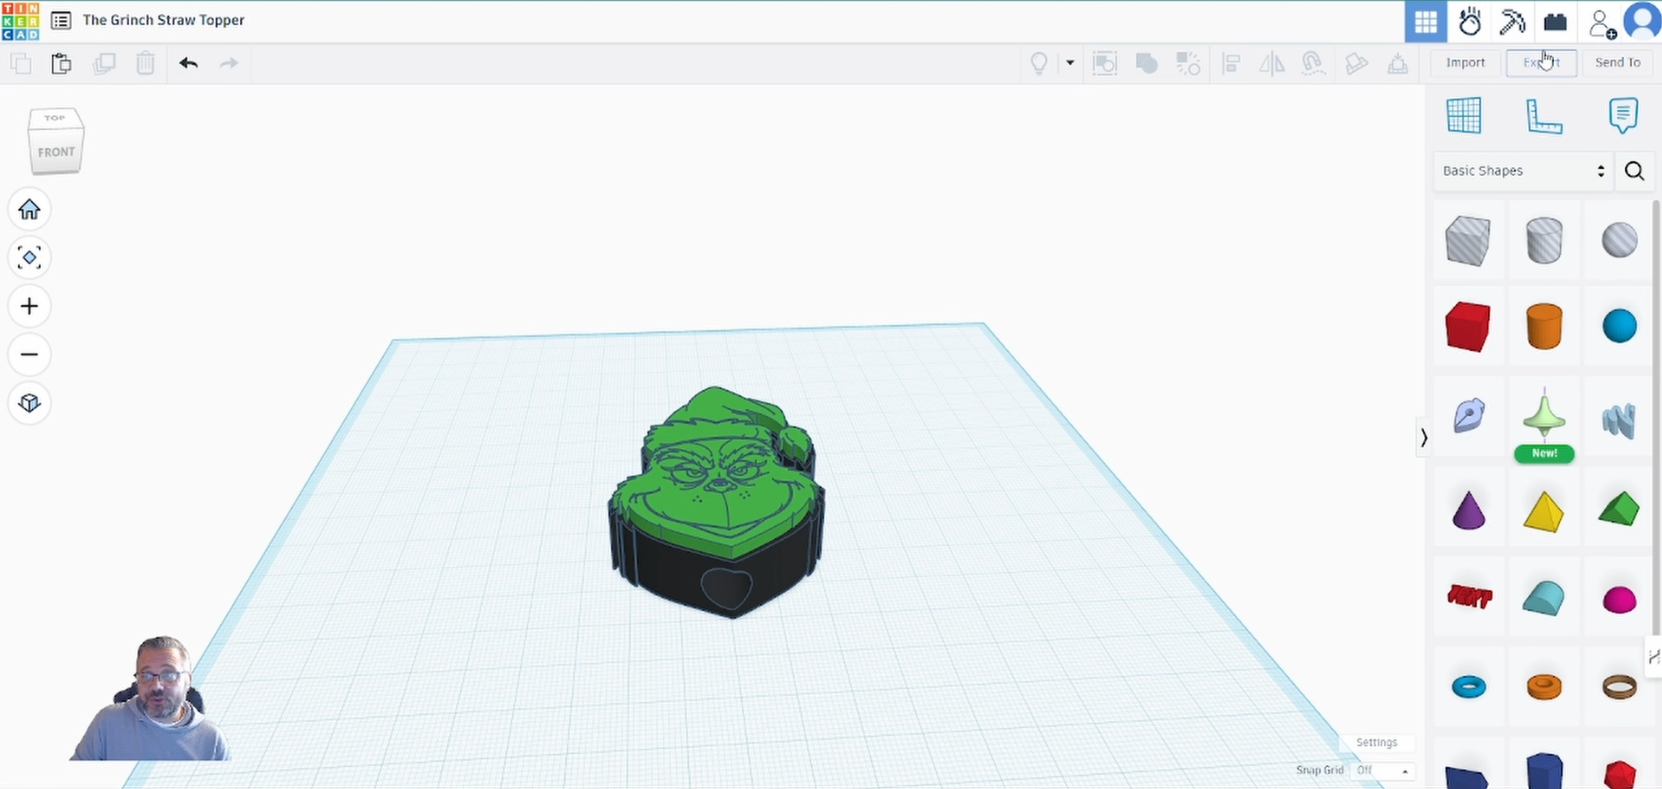Toggle perspective/orthographic view cube icon
Viewport: 1662px width, 789px height.
pos(29,403)
